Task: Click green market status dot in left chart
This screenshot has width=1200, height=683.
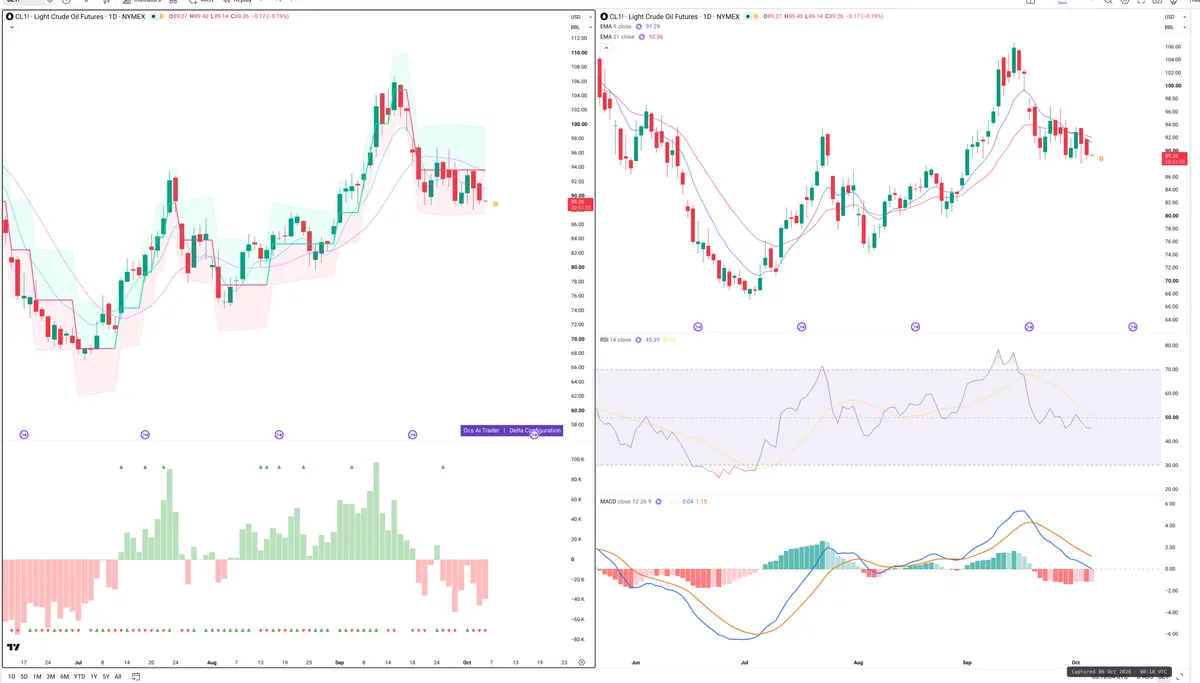Action: [153, 16]
